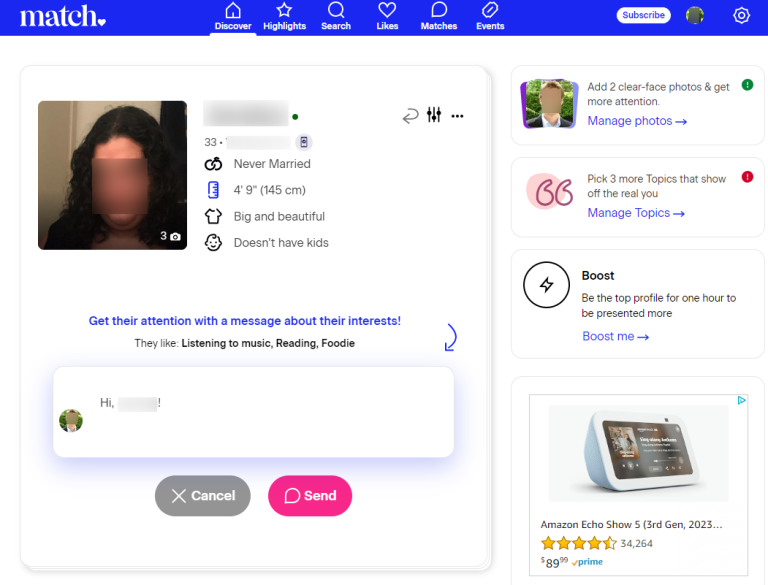This screenshot has height=585, width=768.
Task: Click the Boost lightning bolt icon
Action: (x=546, y=286)
